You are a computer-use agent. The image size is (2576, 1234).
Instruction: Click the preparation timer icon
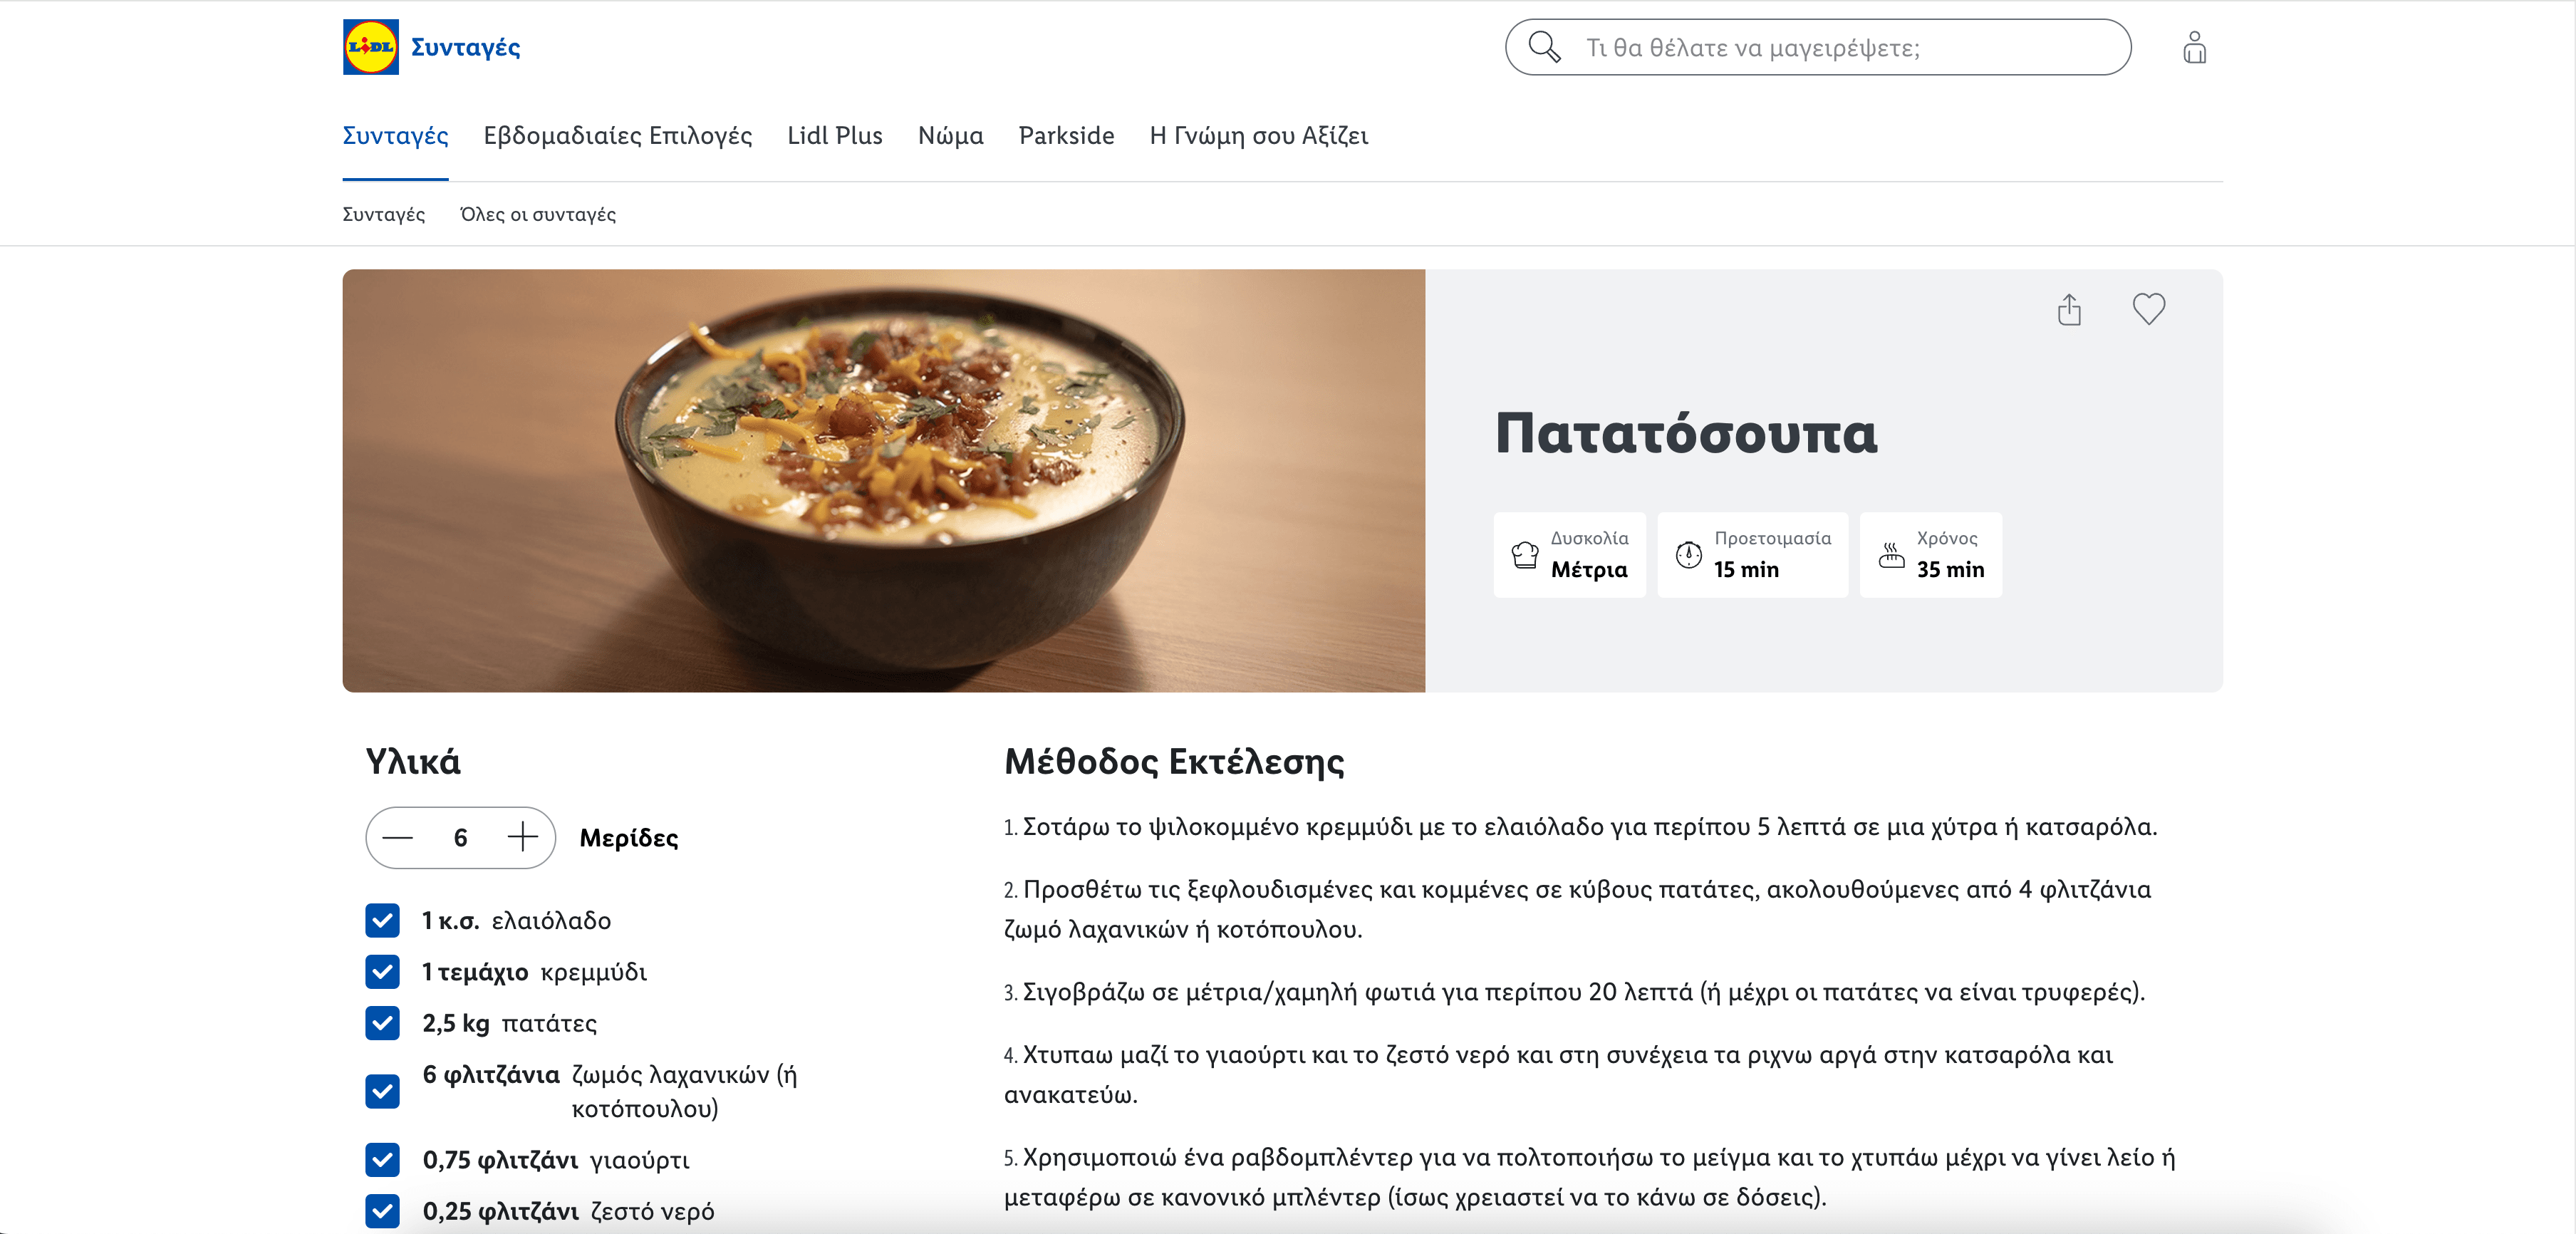pos(1688,554)
